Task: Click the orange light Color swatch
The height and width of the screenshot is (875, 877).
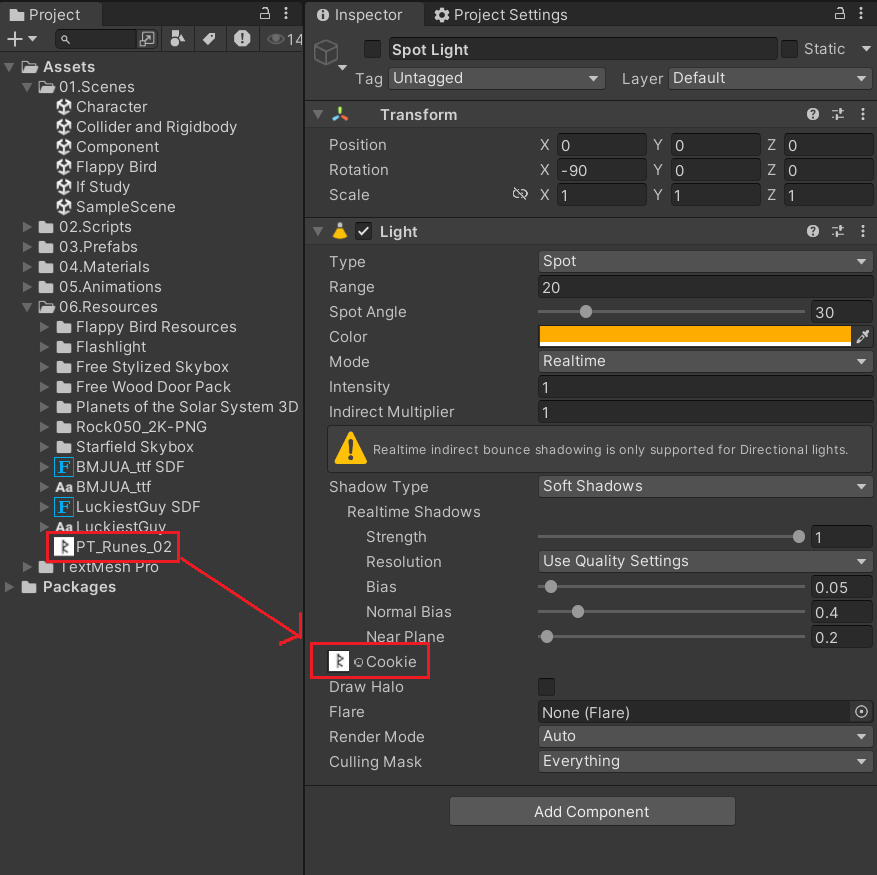Action: click(x=695, y=336)
